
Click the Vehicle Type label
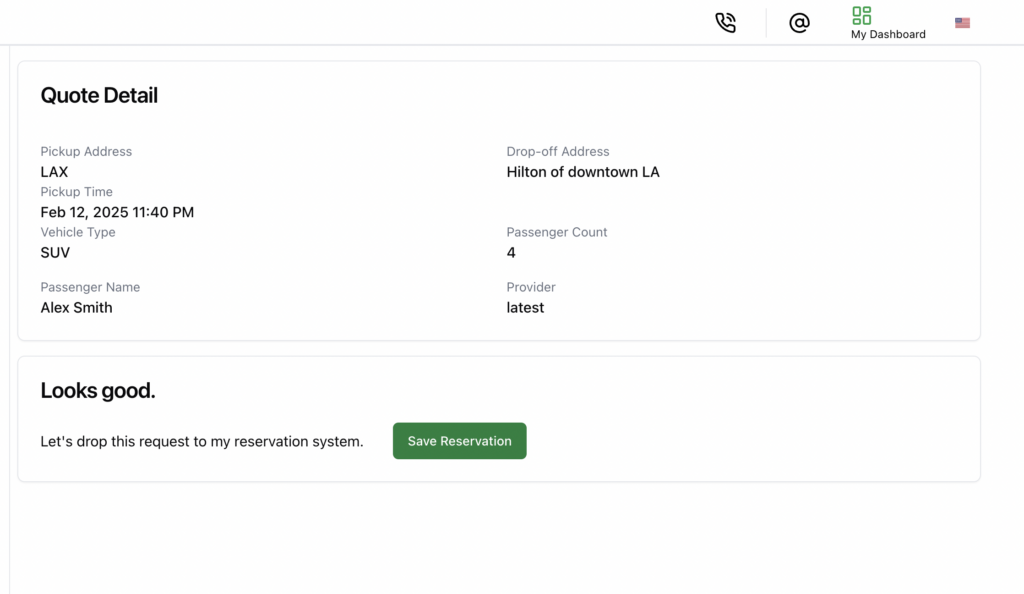click(78, 232)
